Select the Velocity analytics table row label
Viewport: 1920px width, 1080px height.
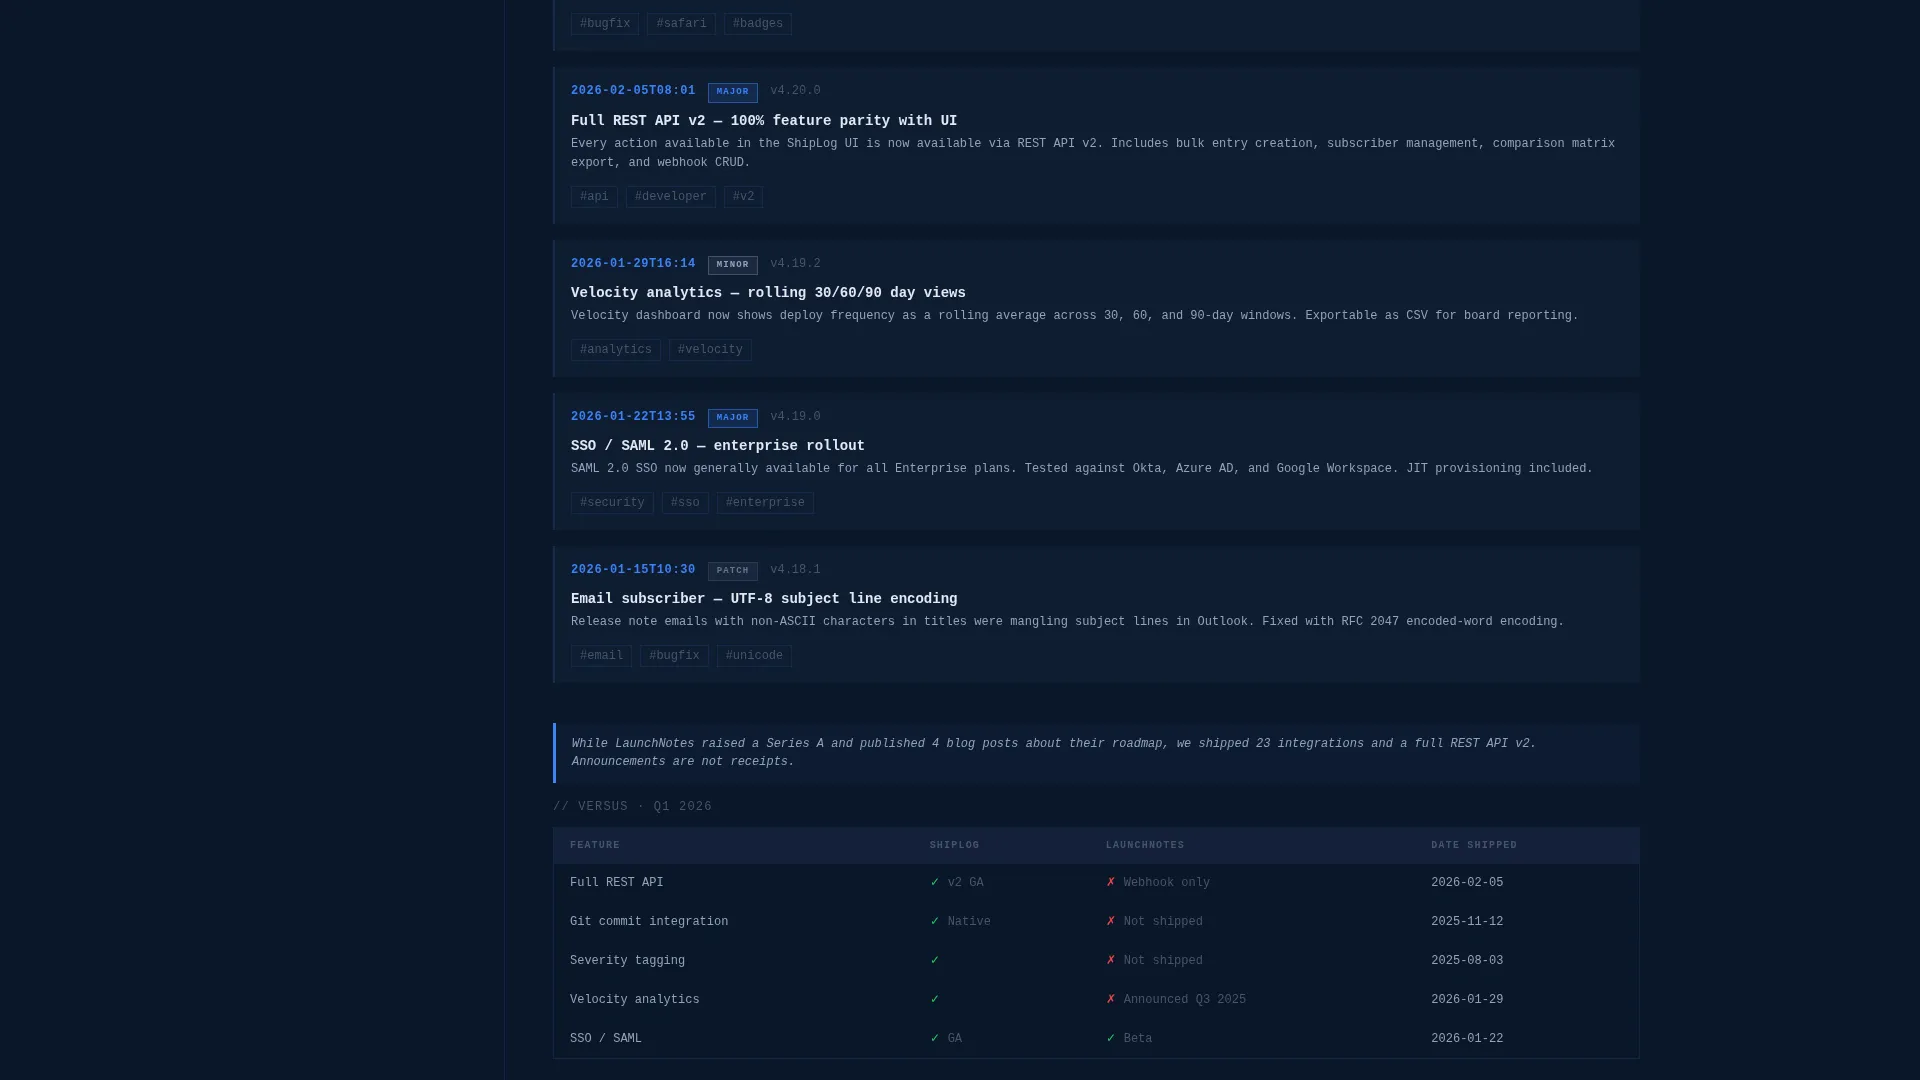[635, 1000]
